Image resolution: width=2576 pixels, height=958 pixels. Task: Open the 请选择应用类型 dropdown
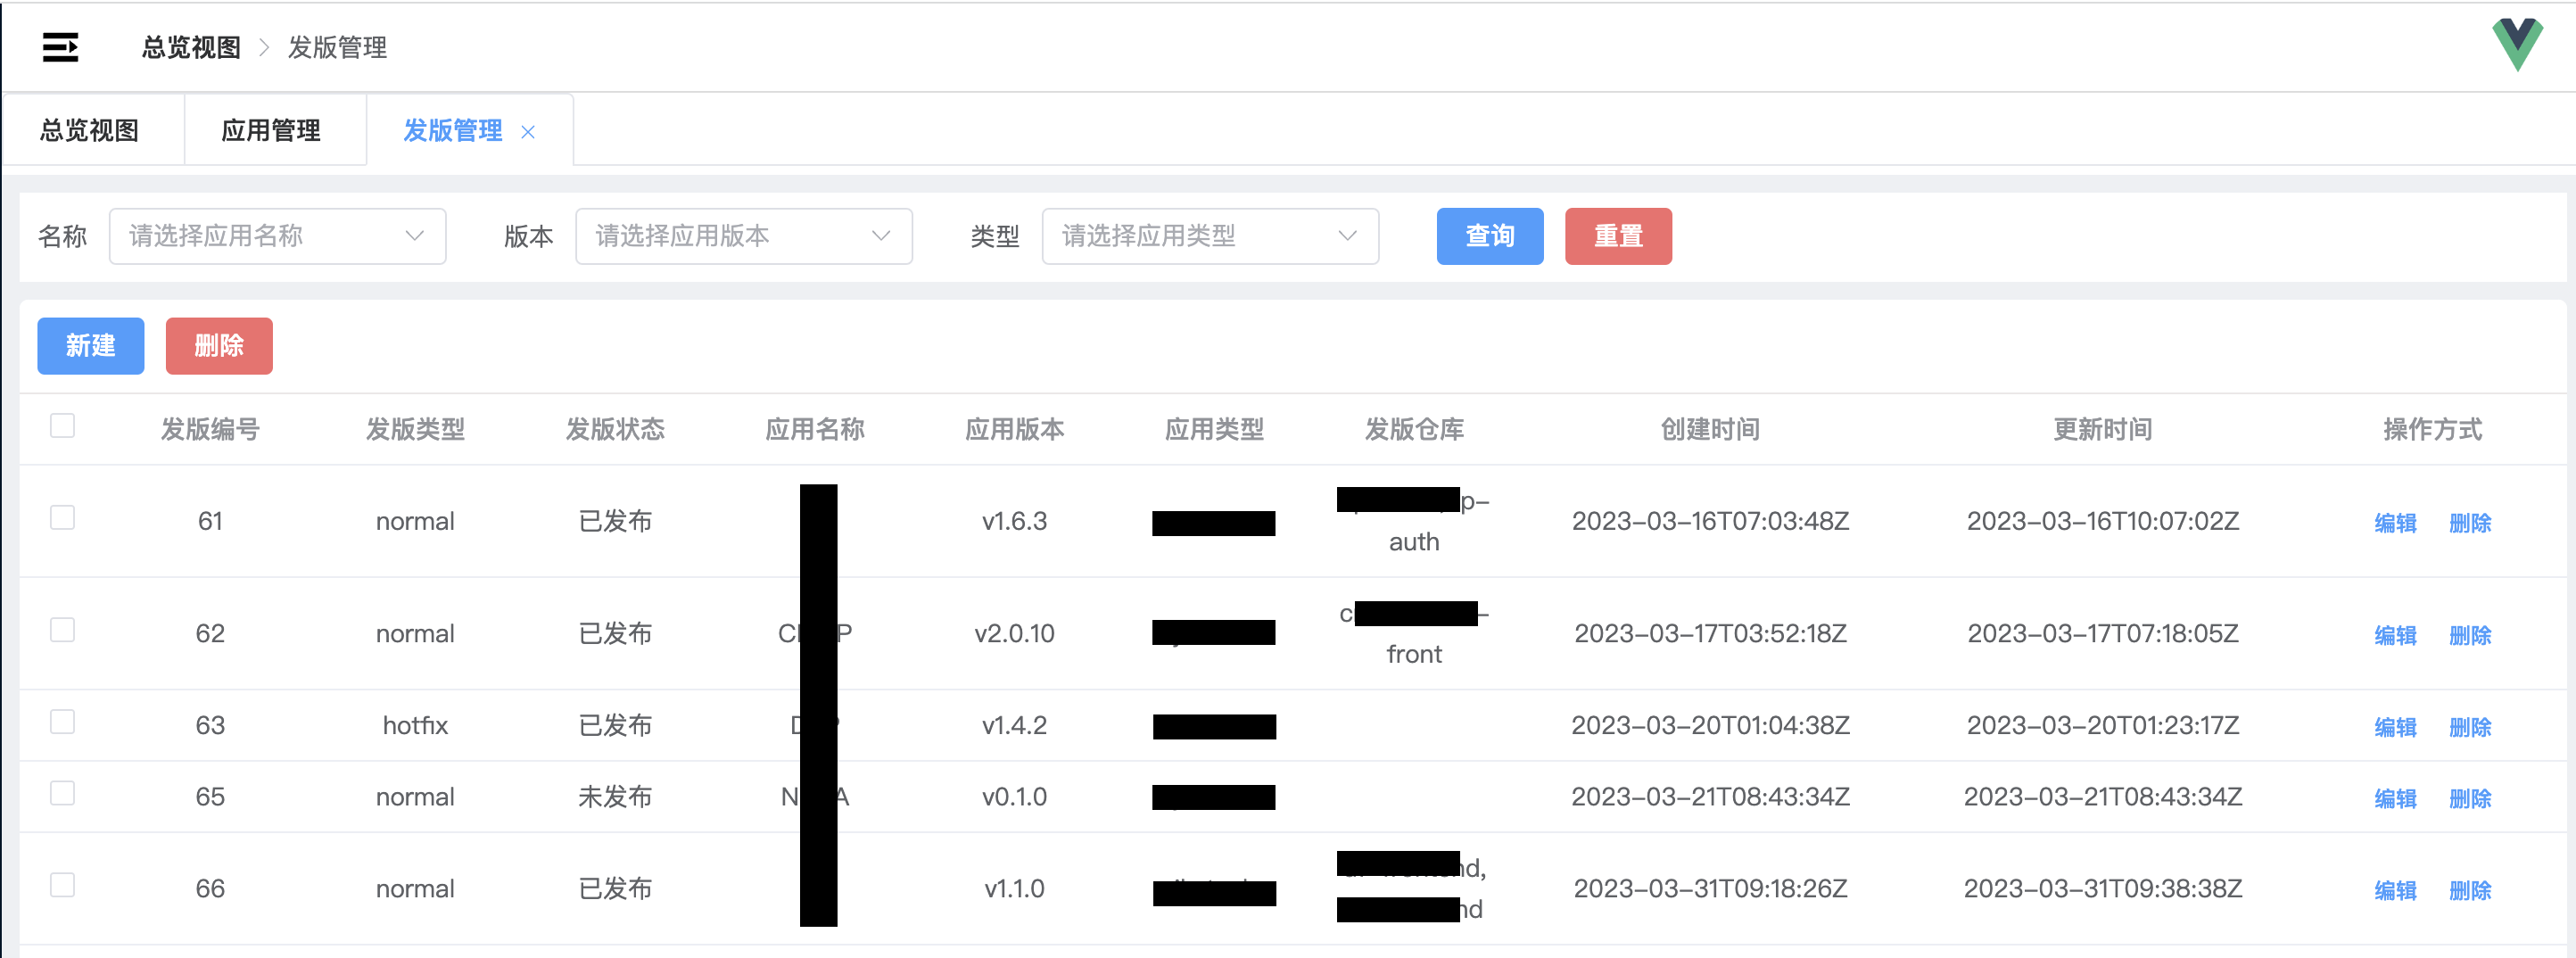[x=1210, y=236]
